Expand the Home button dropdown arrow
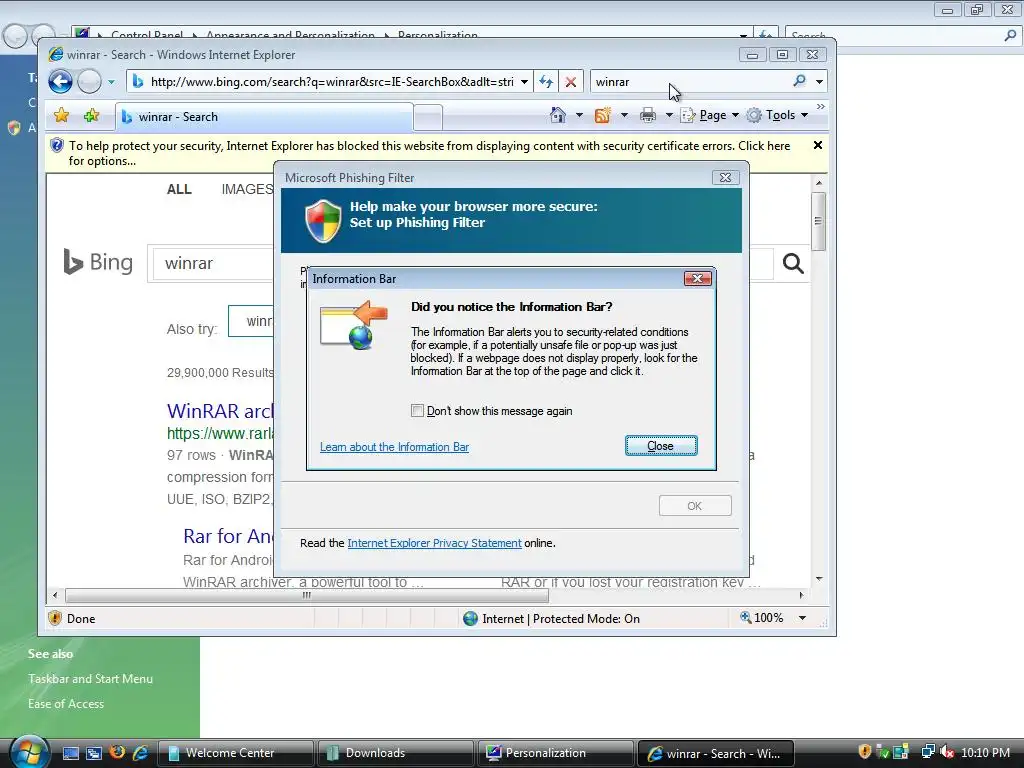Screen dimensions: 1024x768 point(579,116)
